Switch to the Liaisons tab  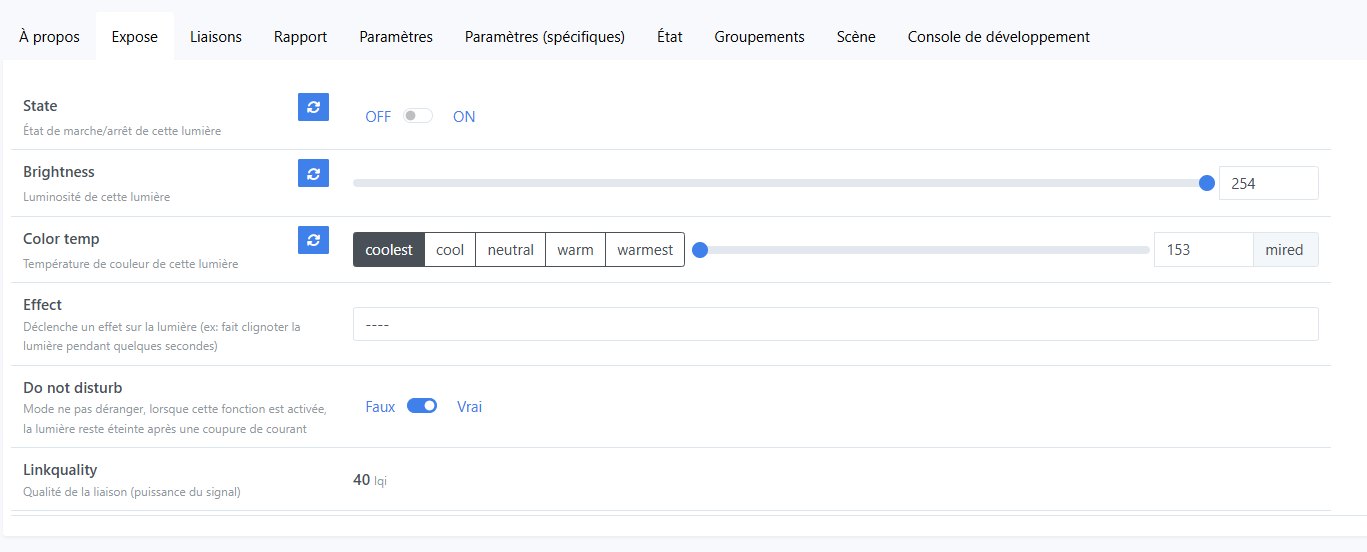point(216,37)
